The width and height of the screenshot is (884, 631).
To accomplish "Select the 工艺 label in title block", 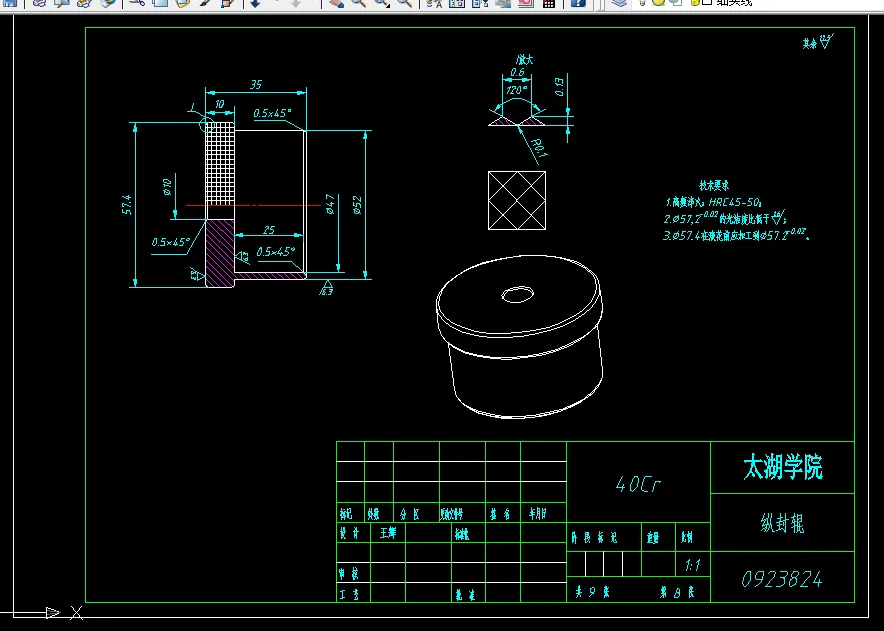I will 348,594.
